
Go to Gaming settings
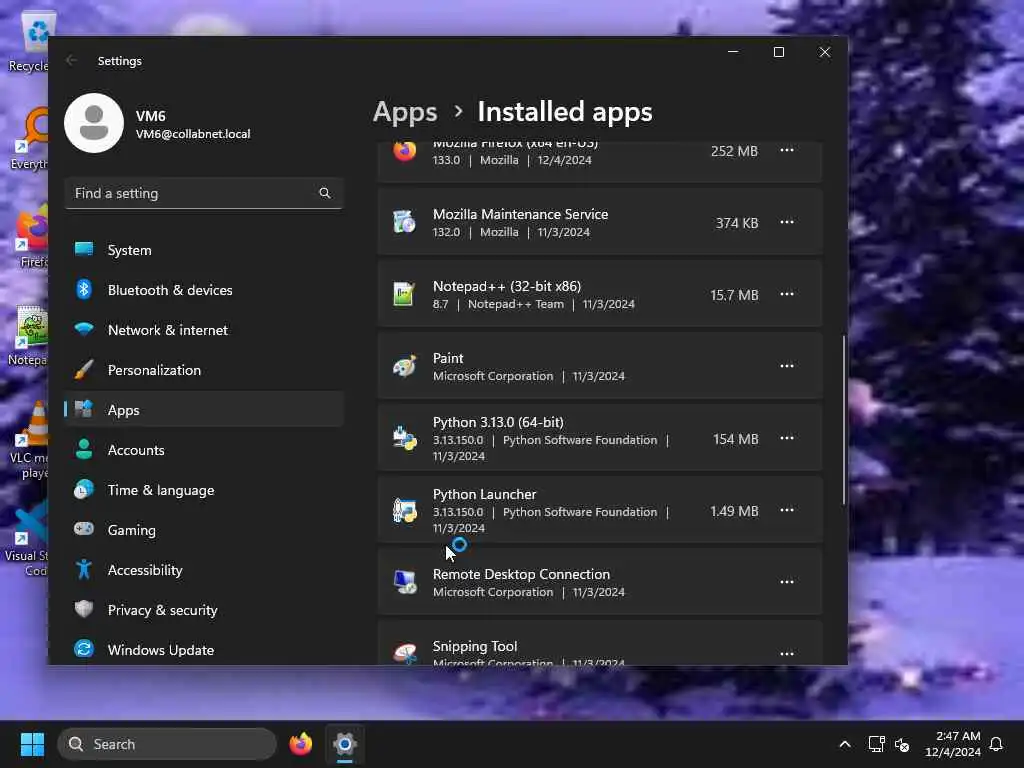[x=204, y=530]
